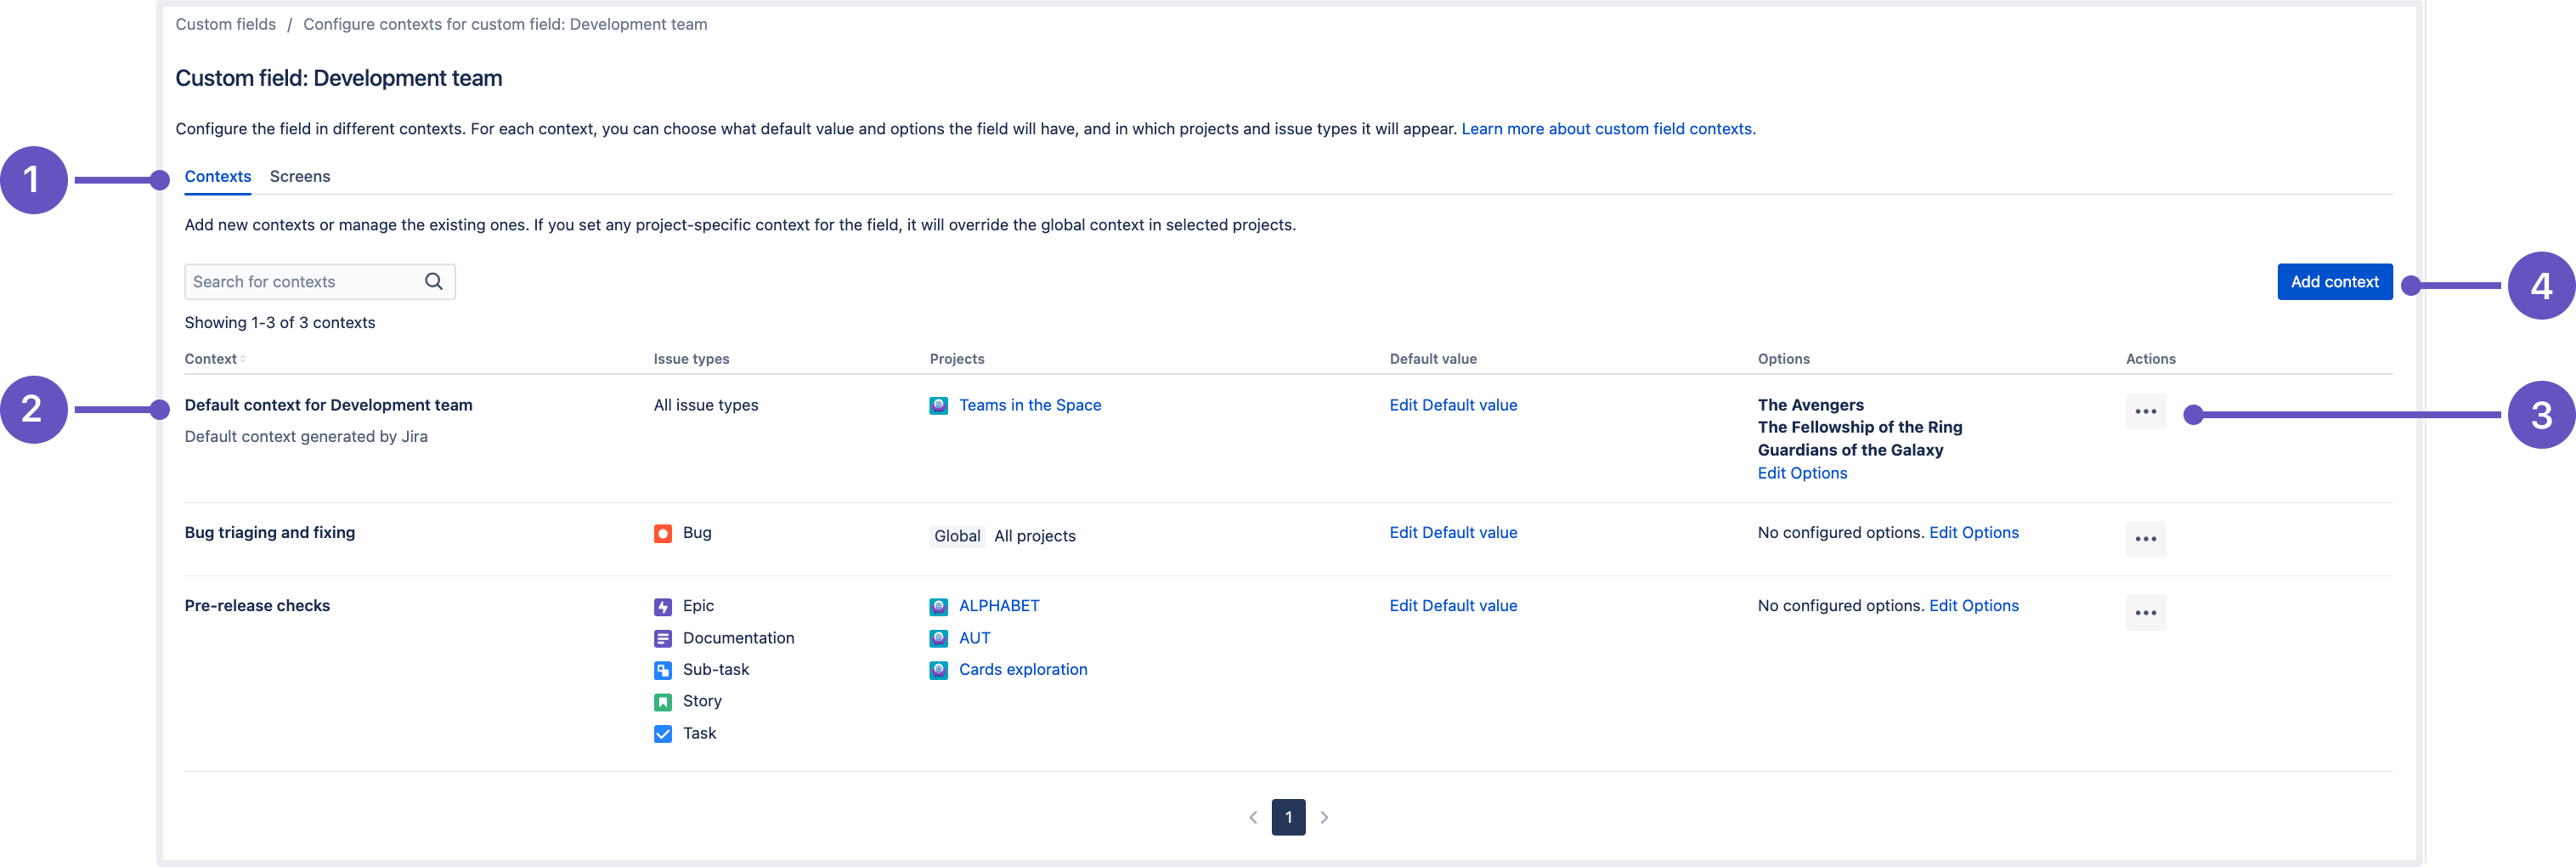Click The Avengers option text
Screen dimensions: 2576x867
pyautogui.click(x=1810, y=405)
